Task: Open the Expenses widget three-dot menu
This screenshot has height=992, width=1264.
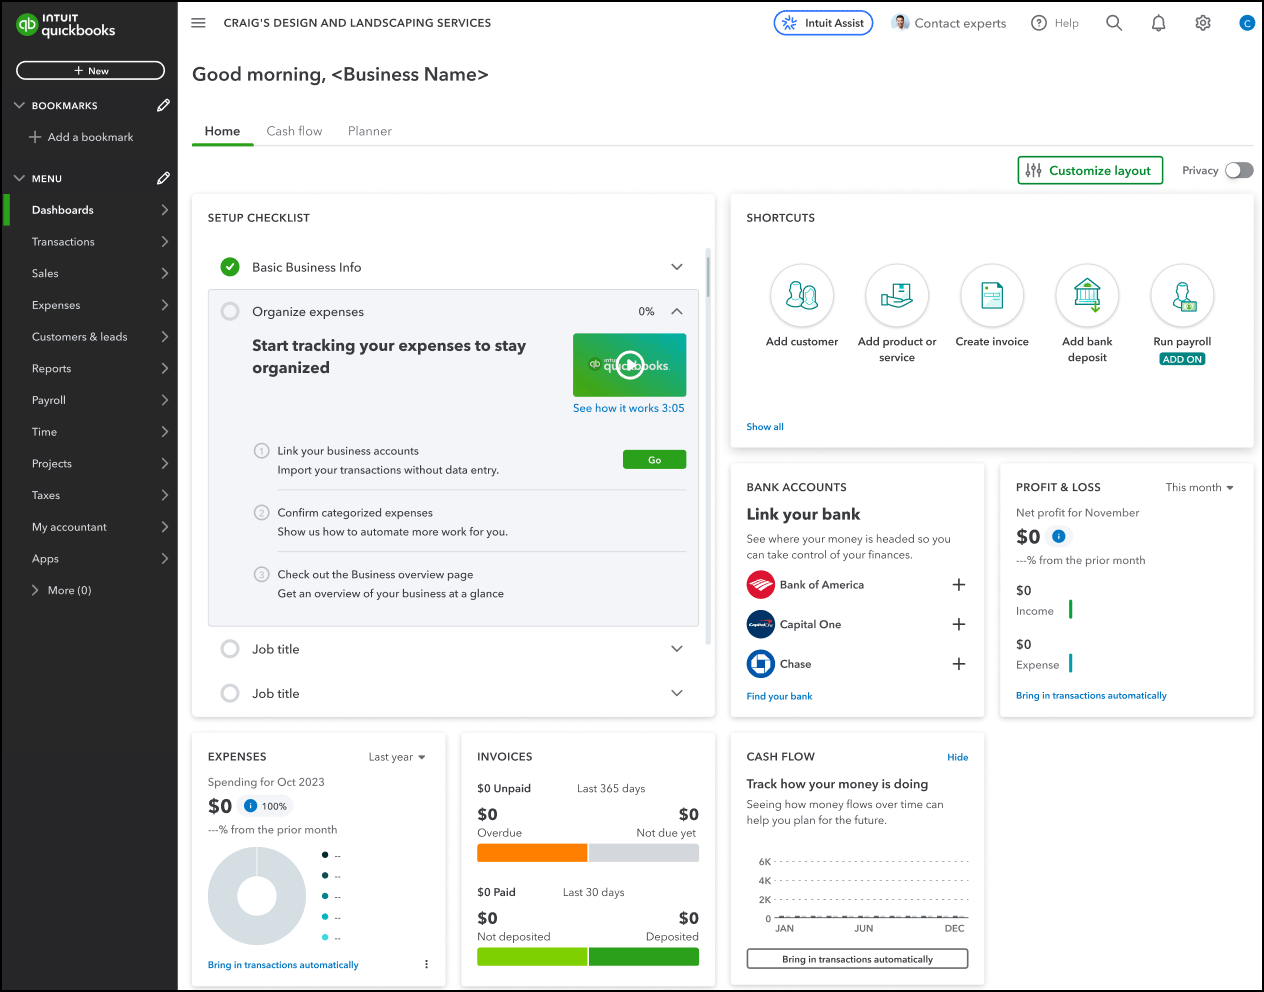Action: tap(426, 965)
